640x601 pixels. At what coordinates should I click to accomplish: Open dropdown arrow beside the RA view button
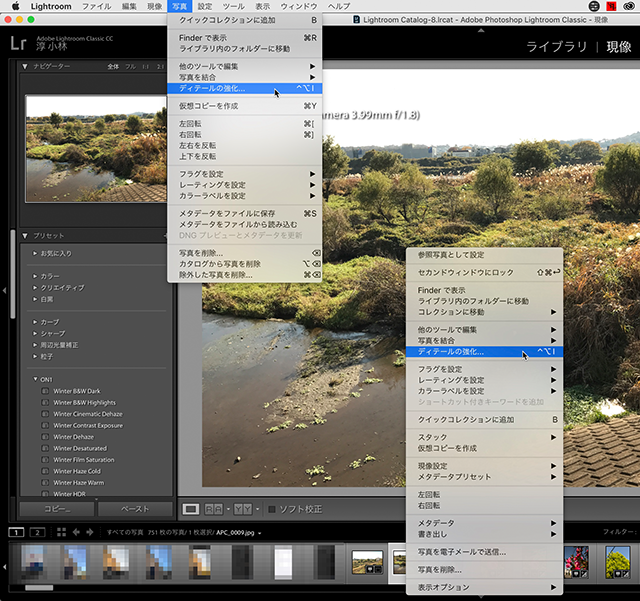point(228,509)
